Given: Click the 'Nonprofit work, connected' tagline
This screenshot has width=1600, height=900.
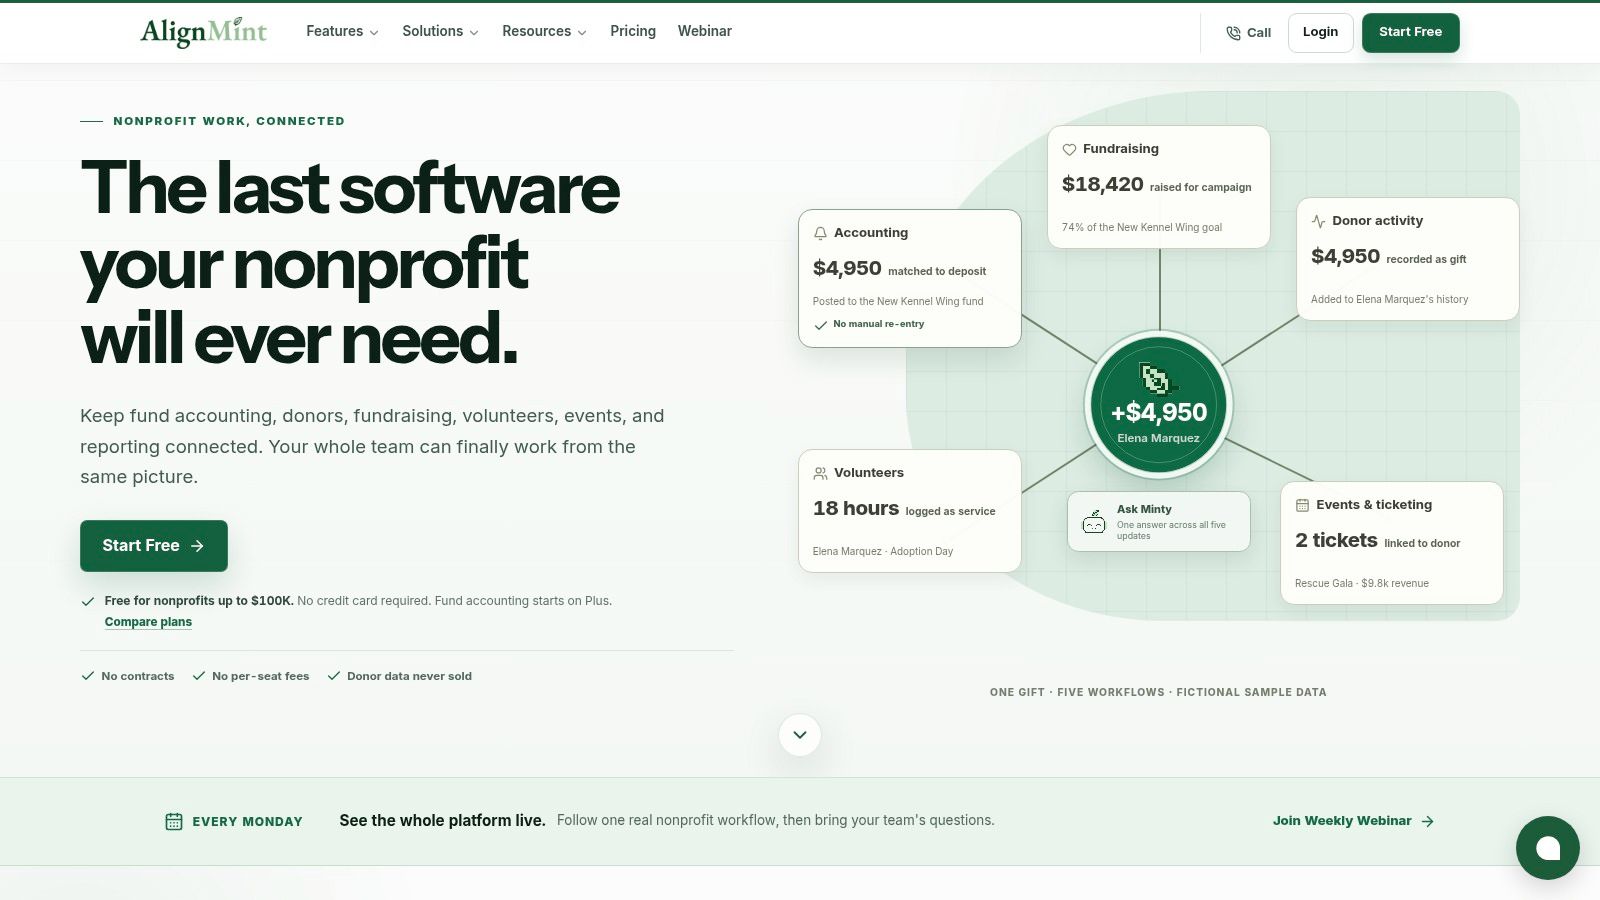Looking at the screenshot, I should pos(228,121).
